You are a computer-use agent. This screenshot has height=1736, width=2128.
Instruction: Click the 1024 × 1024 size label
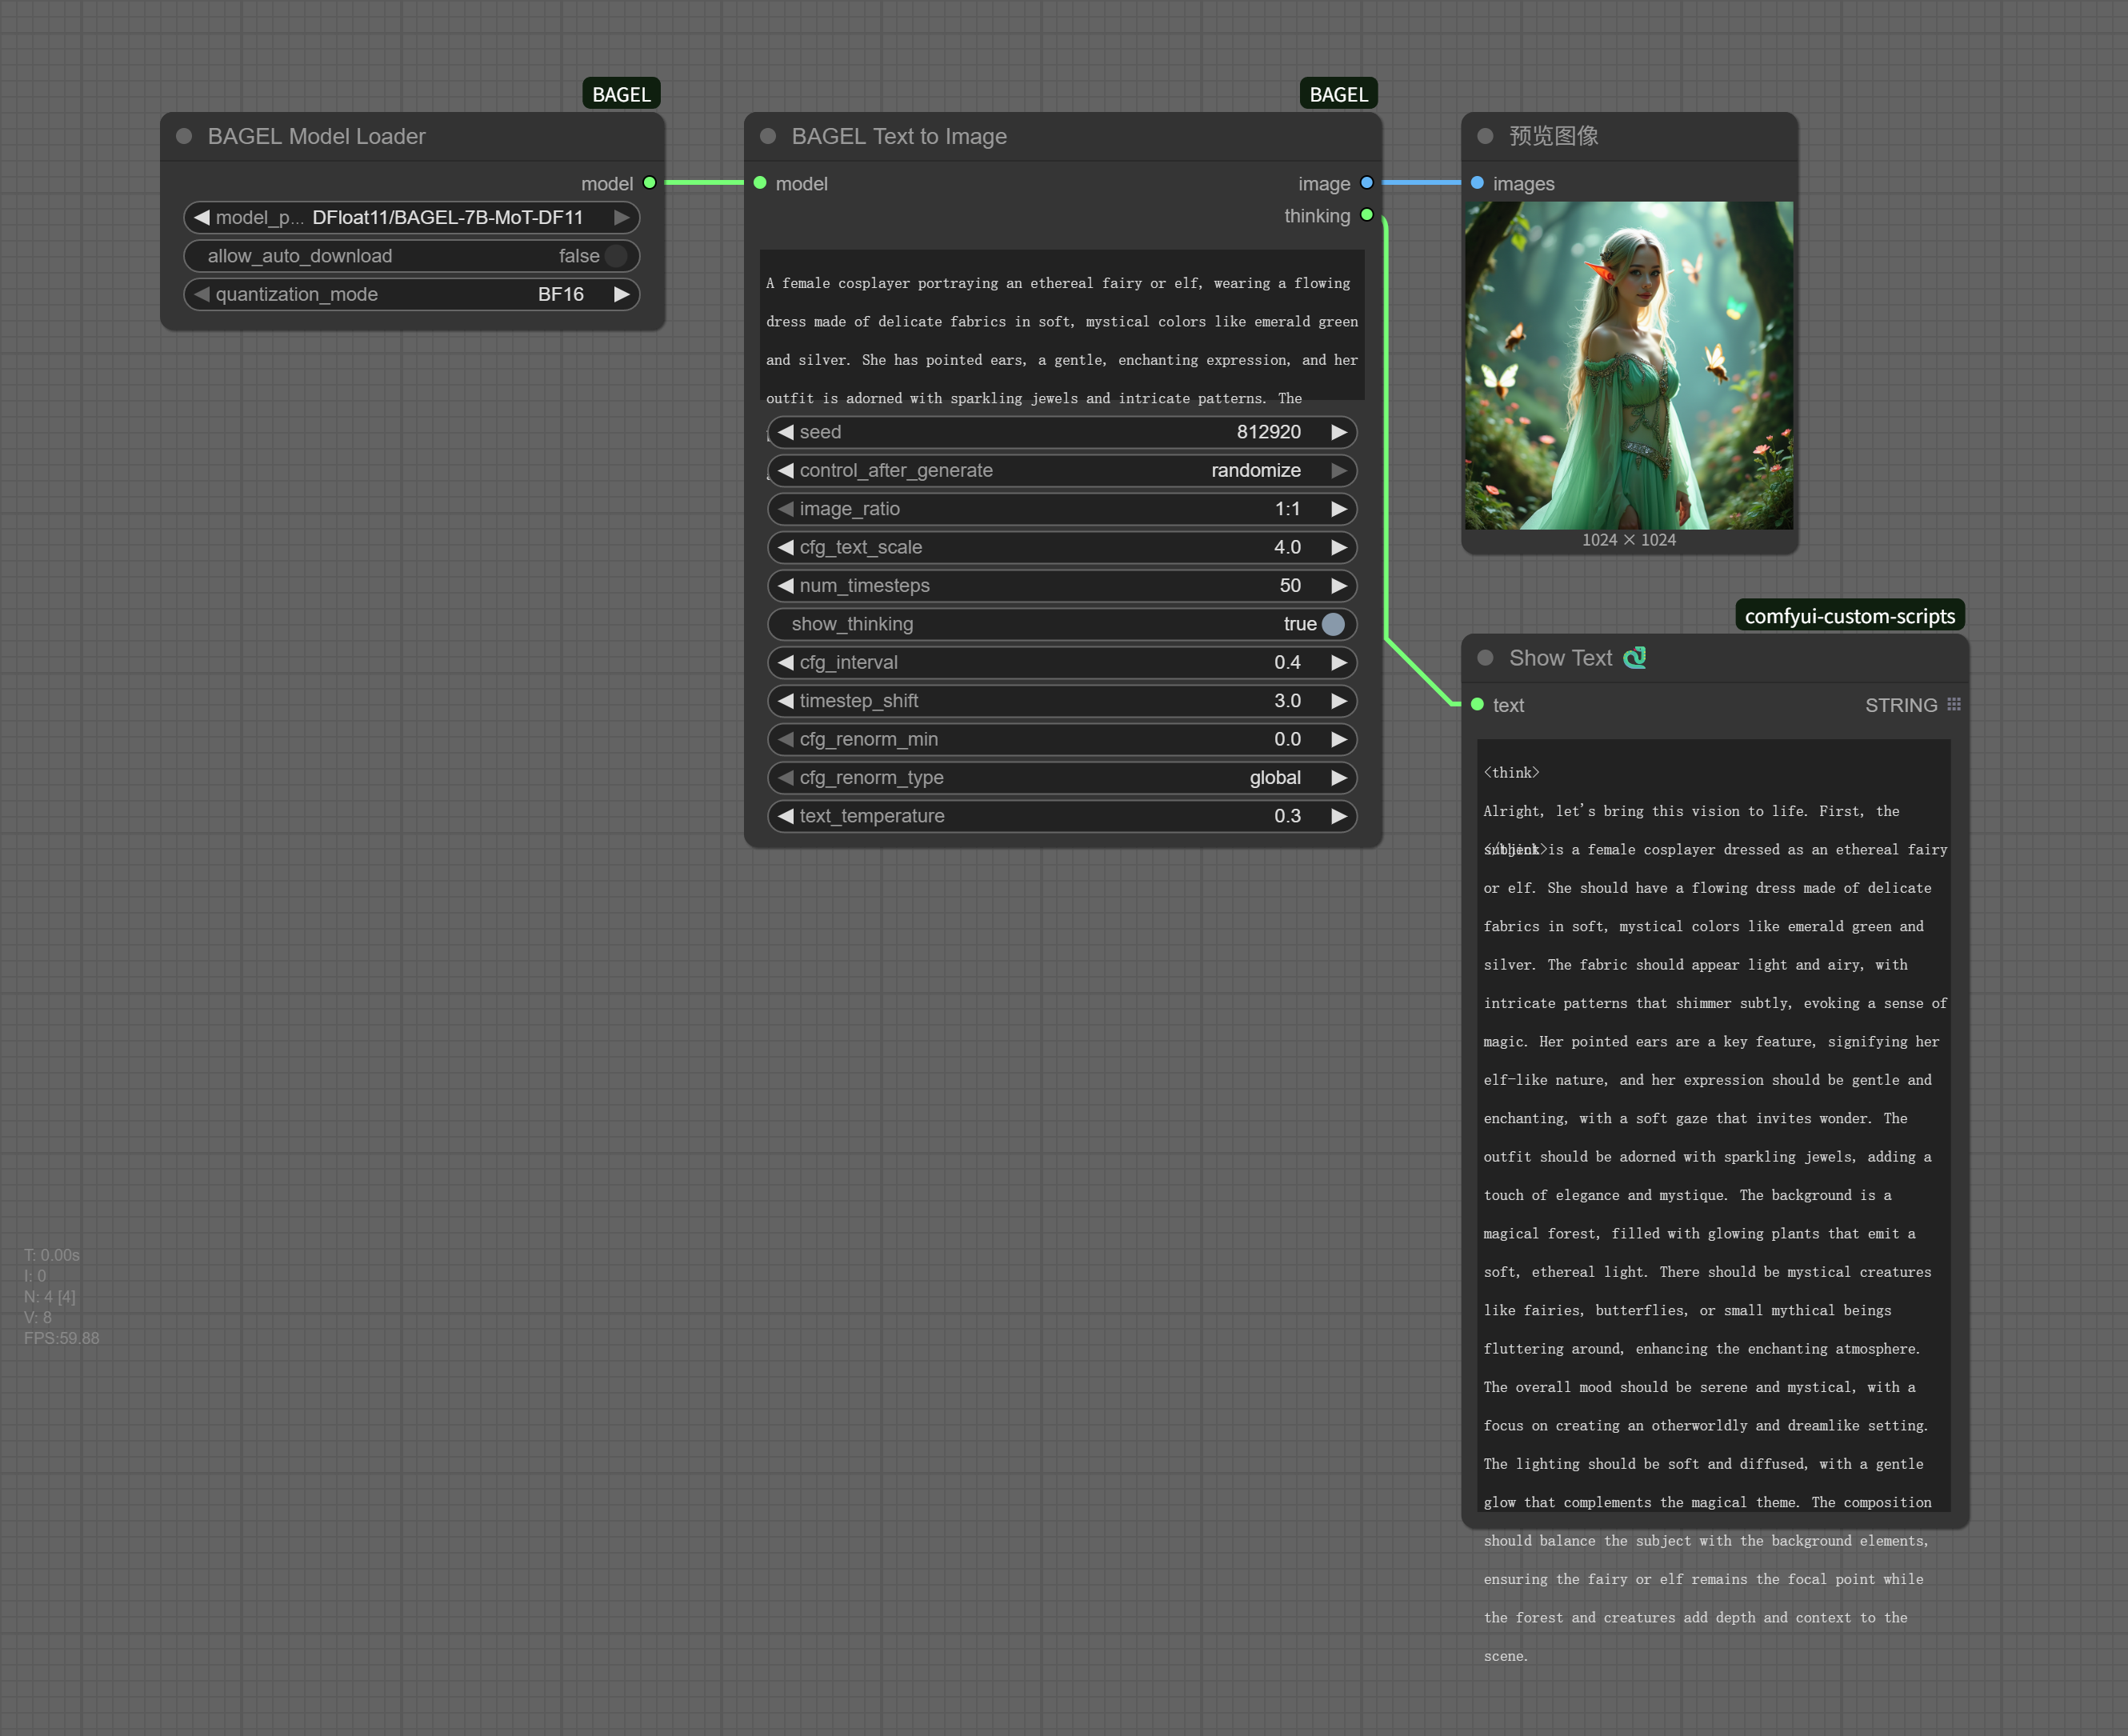pos(1629,540)
